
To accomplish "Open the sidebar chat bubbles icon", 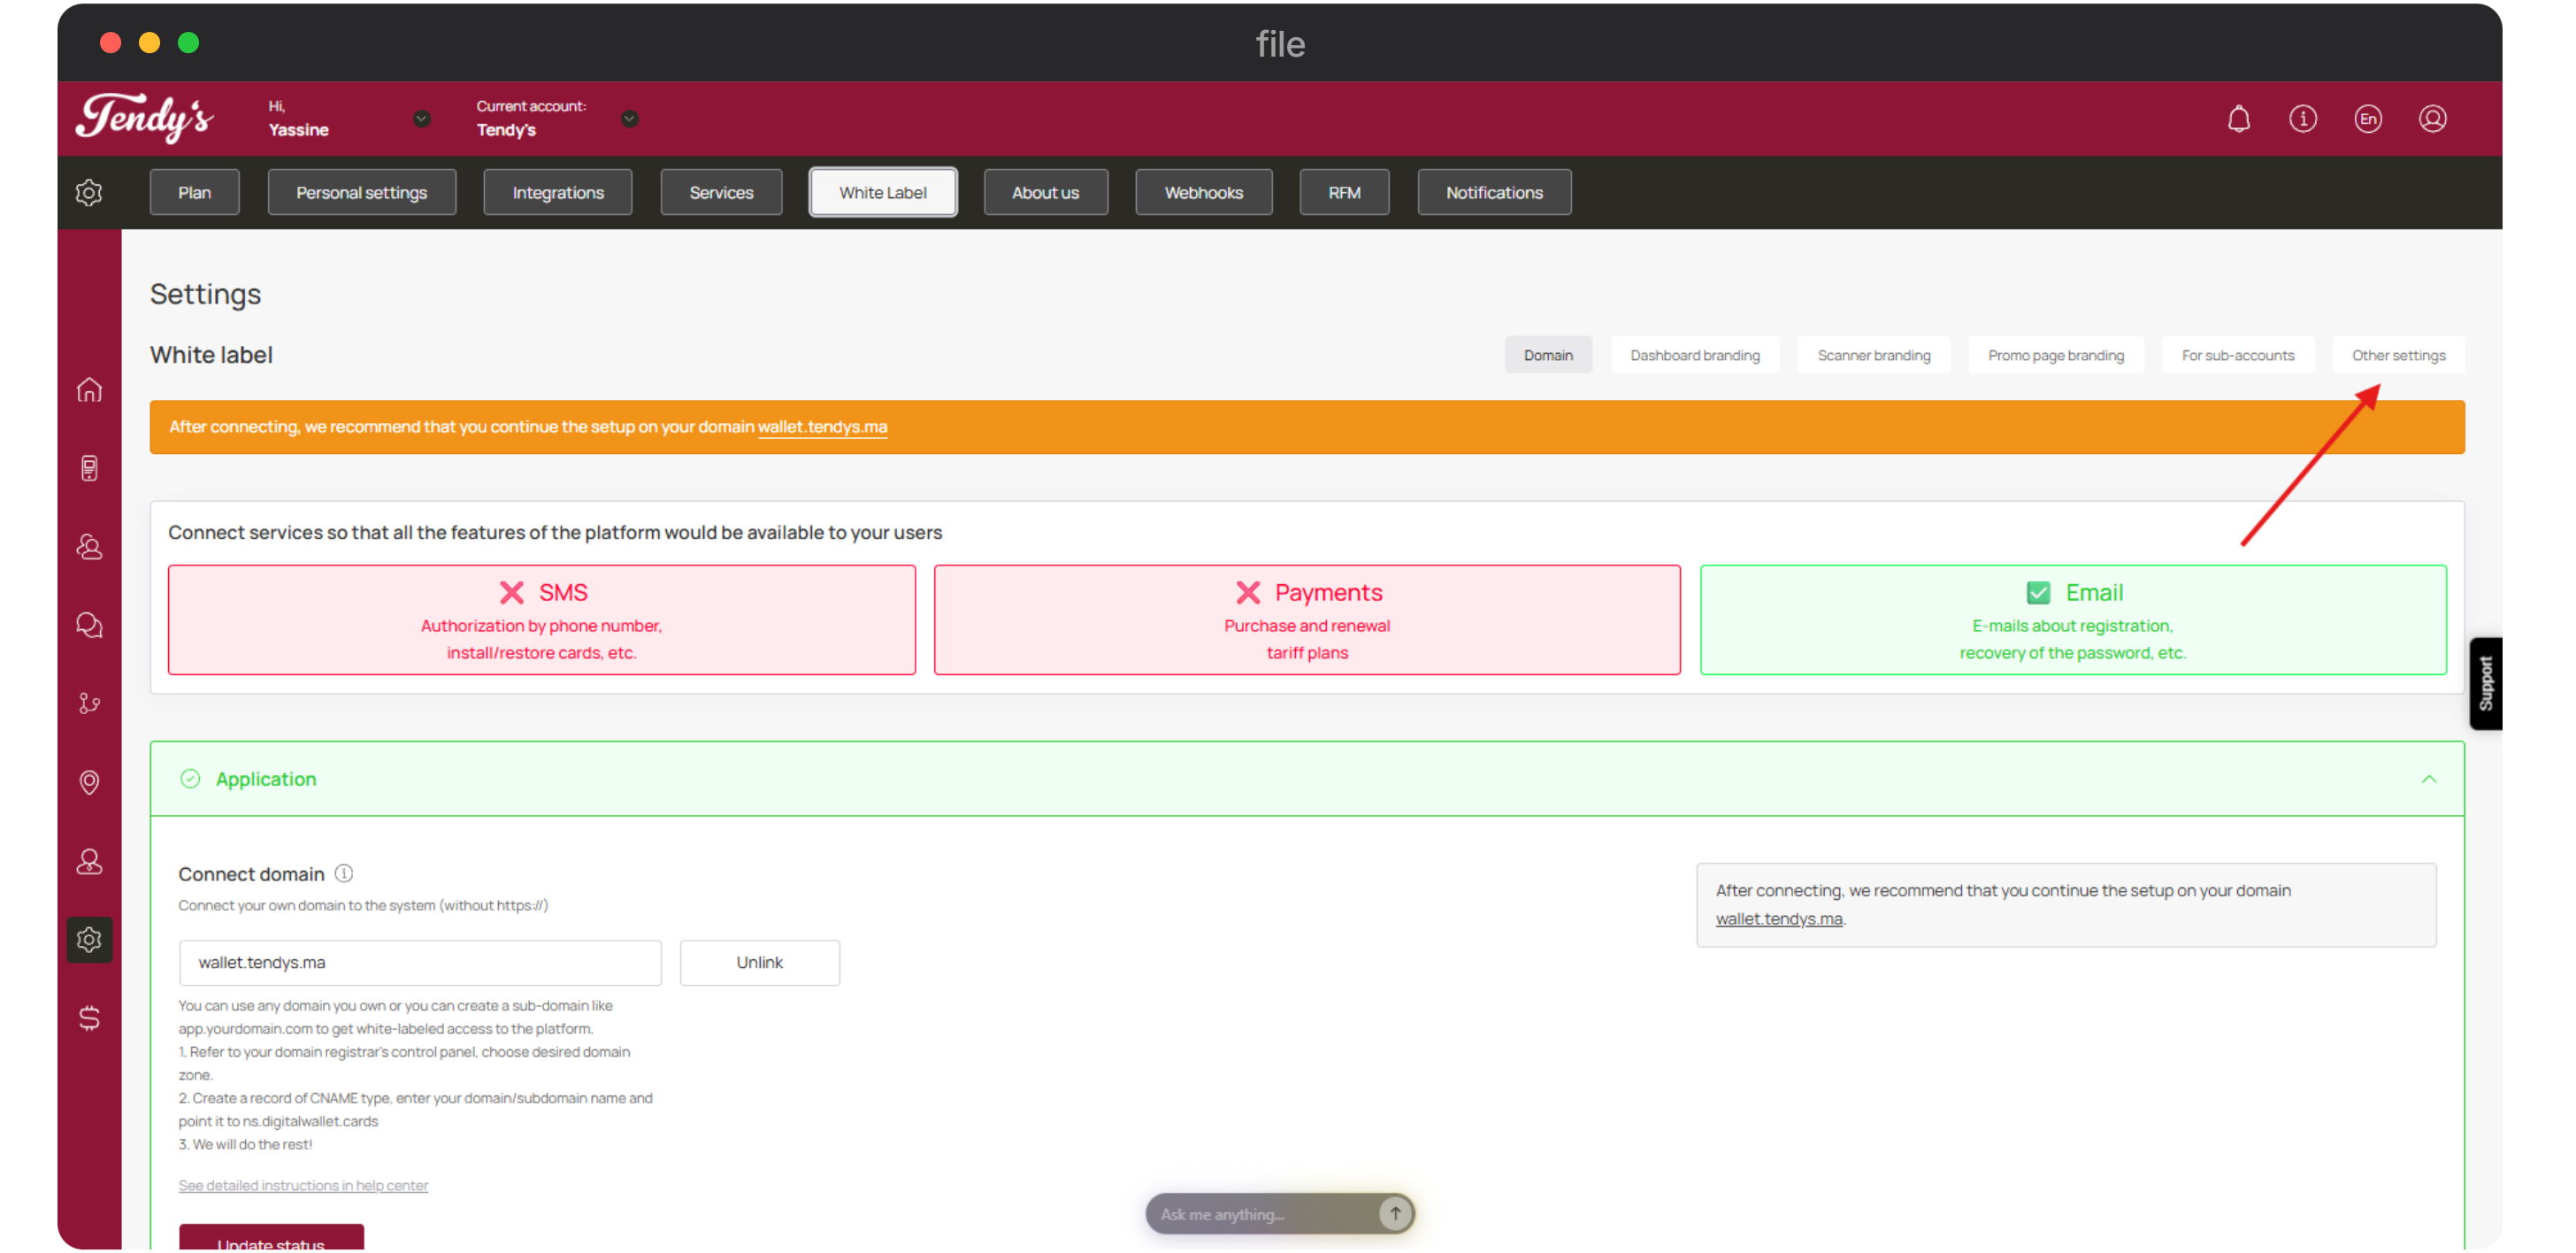I will click(x=89, y=625).
